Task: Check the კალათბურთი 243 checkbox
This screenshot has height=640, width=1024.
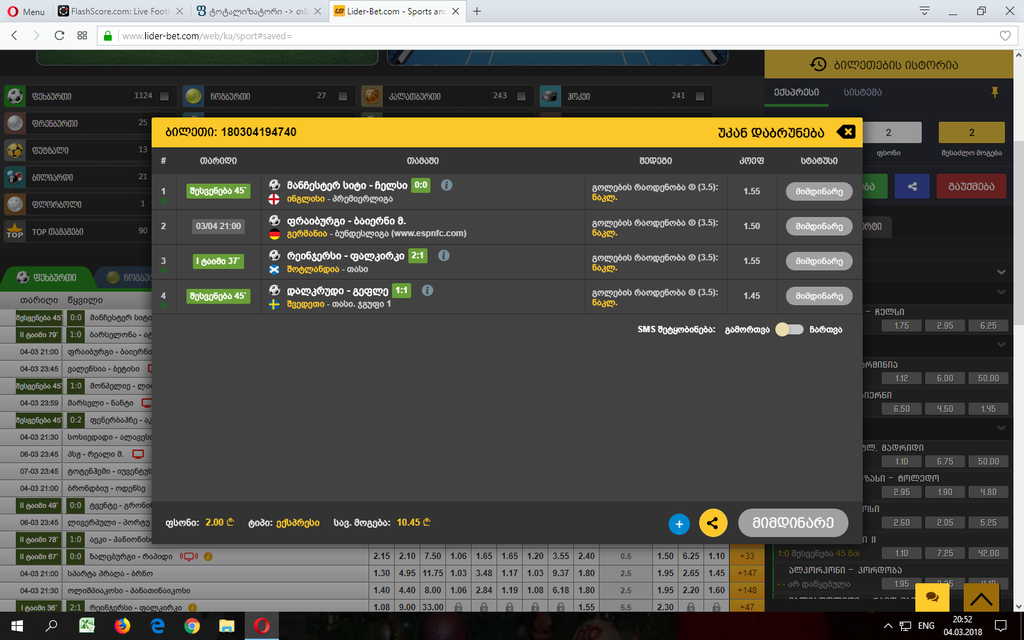Action: coord(521,96)
